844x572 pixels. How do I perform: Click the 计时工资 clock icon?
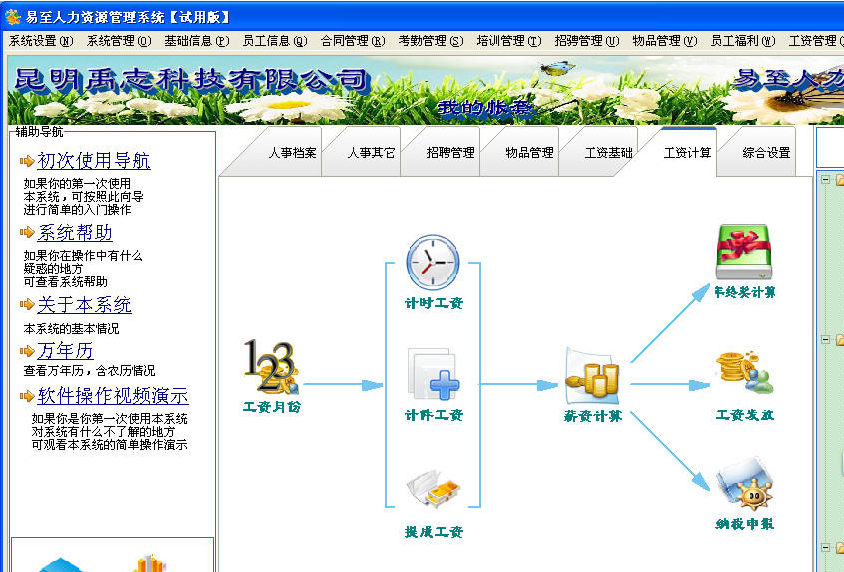(432, 263)
